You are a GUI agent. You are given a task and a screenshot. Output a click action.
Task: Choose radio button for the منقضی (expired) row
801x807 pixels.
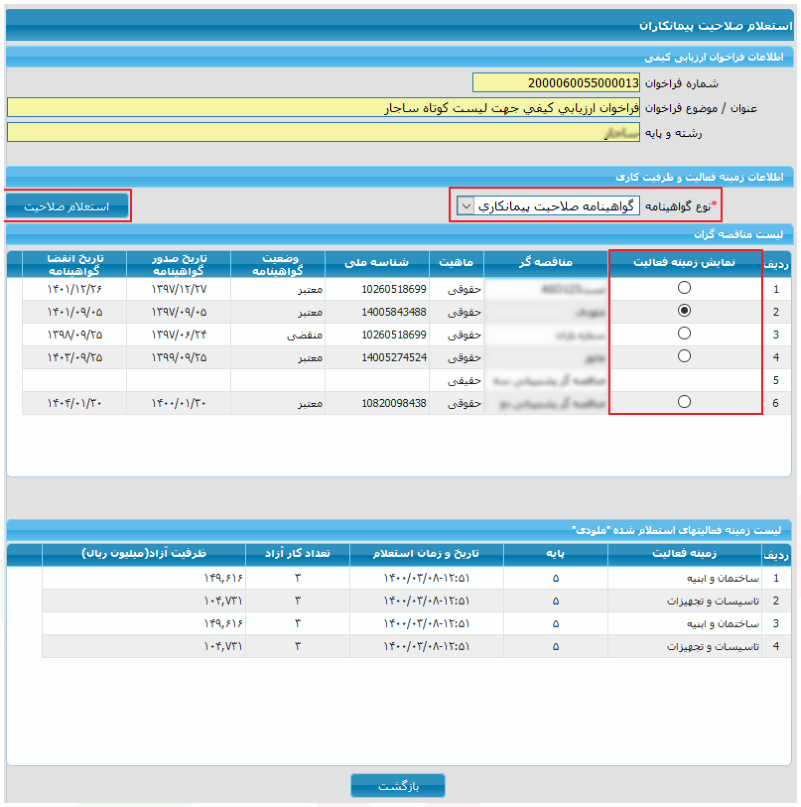[684, 333]
